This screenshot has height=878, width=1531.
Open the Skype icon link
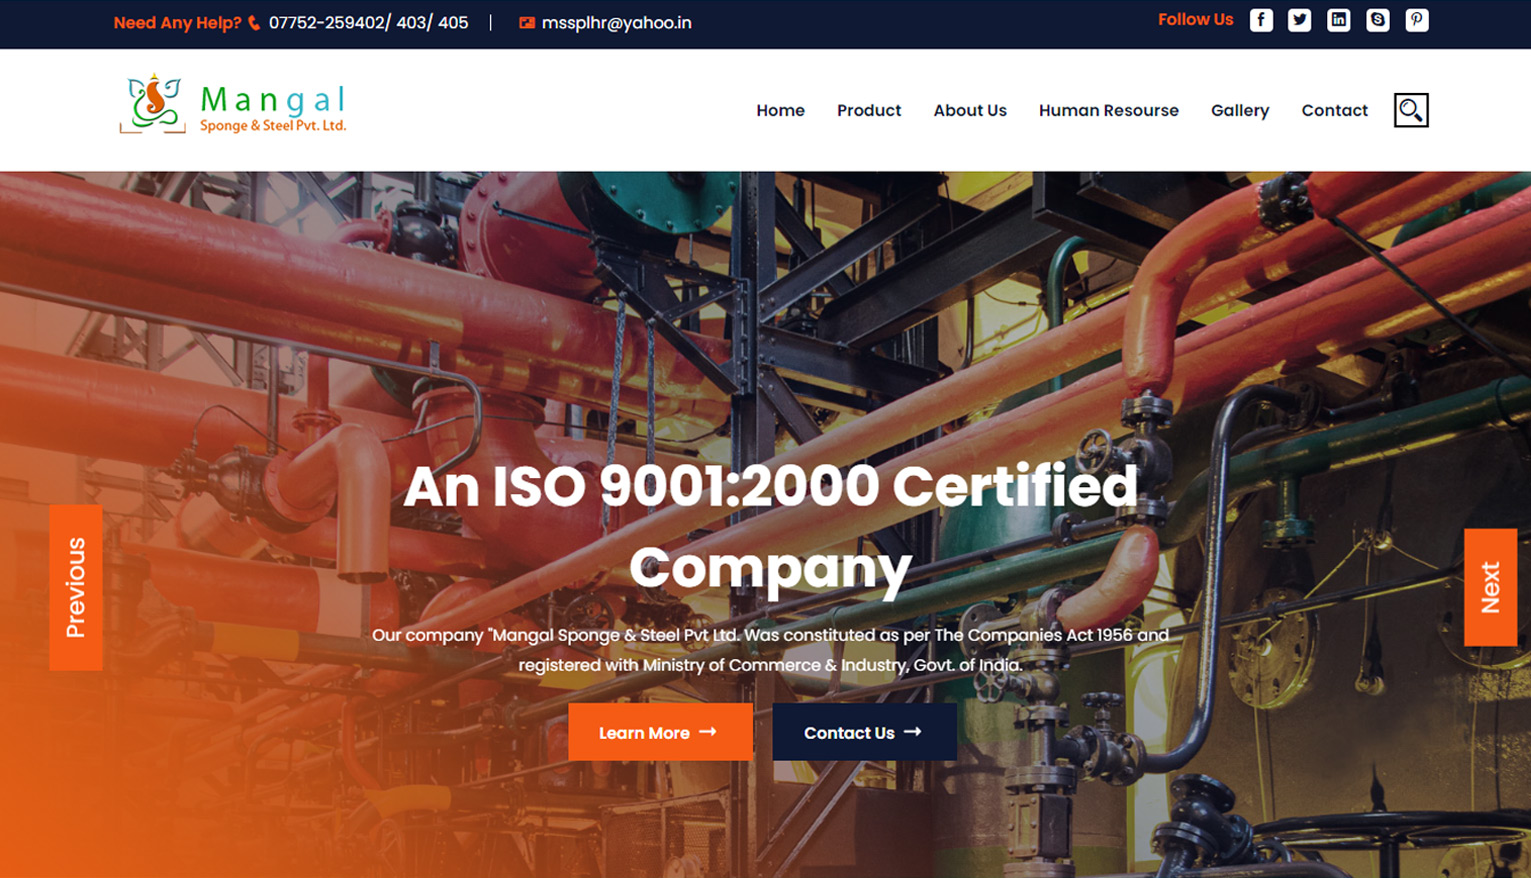[x=1377, y=20]
